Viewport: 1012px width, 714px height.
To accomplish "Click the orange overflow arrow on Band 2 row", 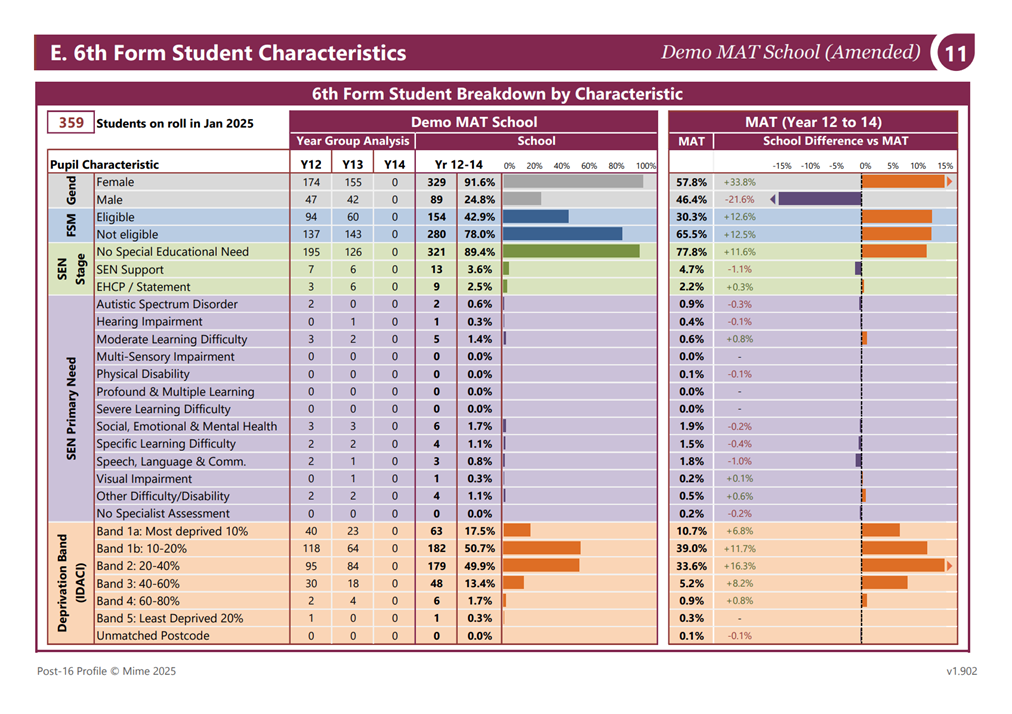I will coord(949,566).
